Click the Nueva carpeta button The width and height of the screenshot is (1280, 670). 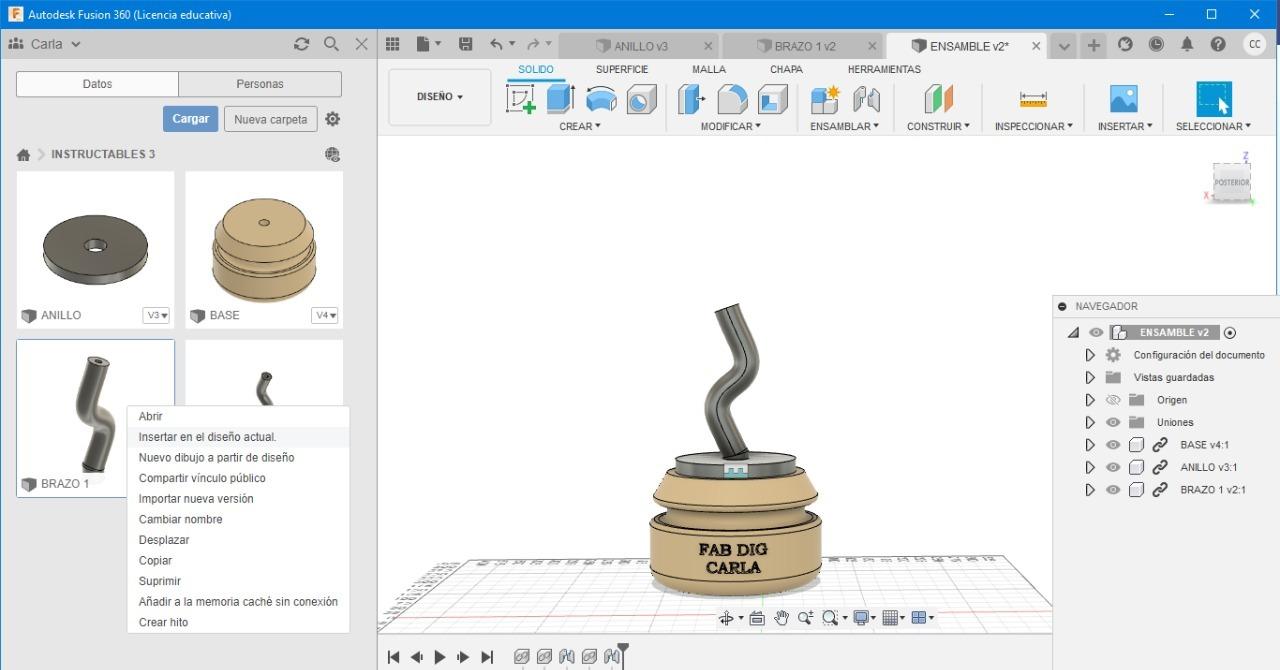pyautogui.click(x=270, y=119)
